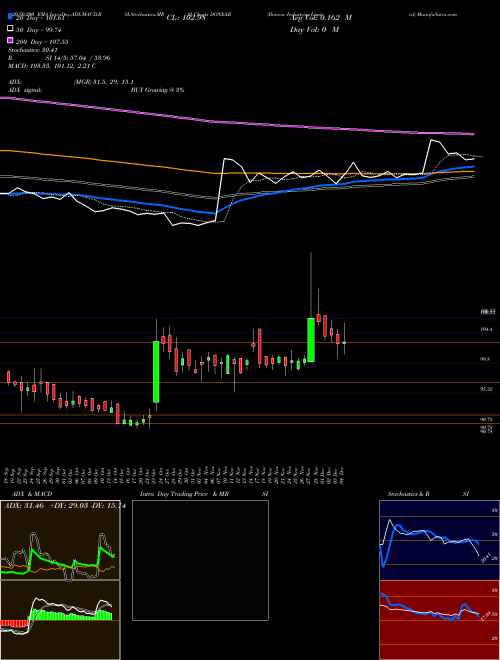Click the blue Stochastics chart panel
Image resolution: width=500 pixels, height=660 pixels.
(x=439, y=540)
